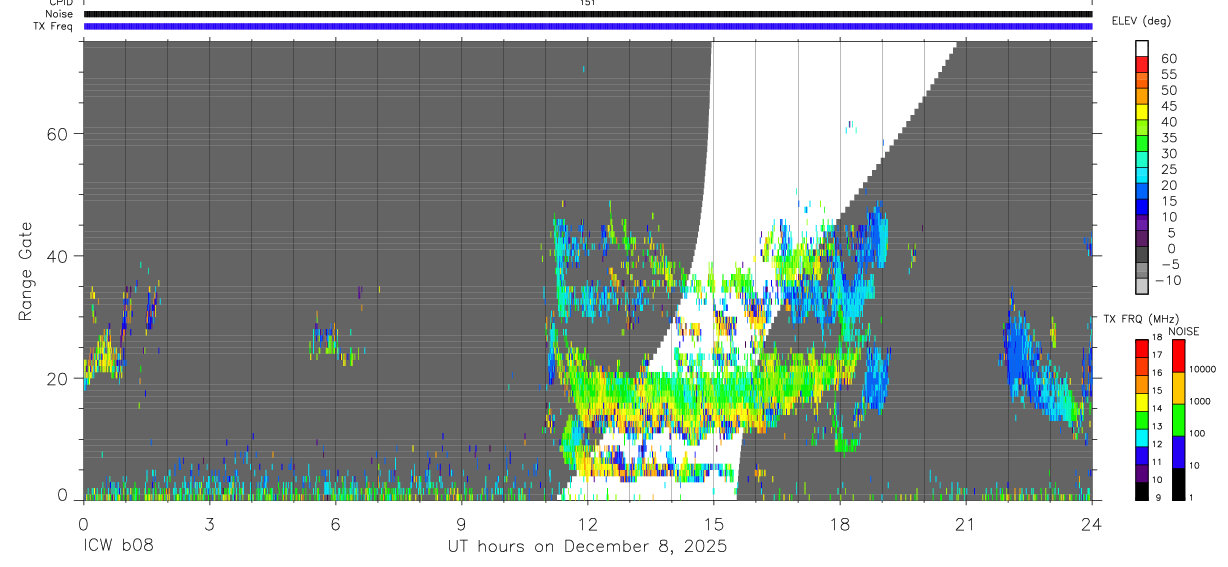Click the black swatch in TX FRQ legend
This screenshot has width=1228, height=567.
pos(1142,491)
